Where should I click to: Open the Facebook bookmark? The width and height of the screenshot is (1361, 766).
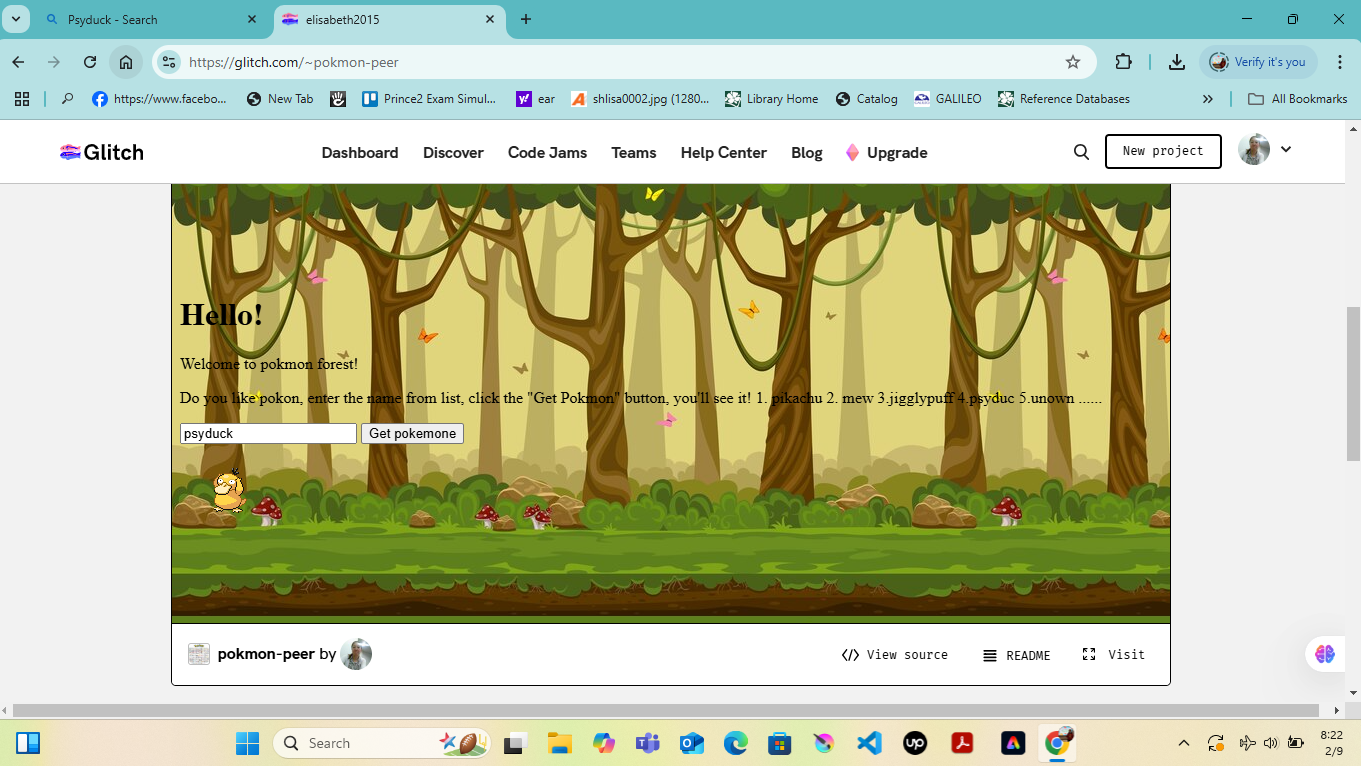(x=160, y=99)
